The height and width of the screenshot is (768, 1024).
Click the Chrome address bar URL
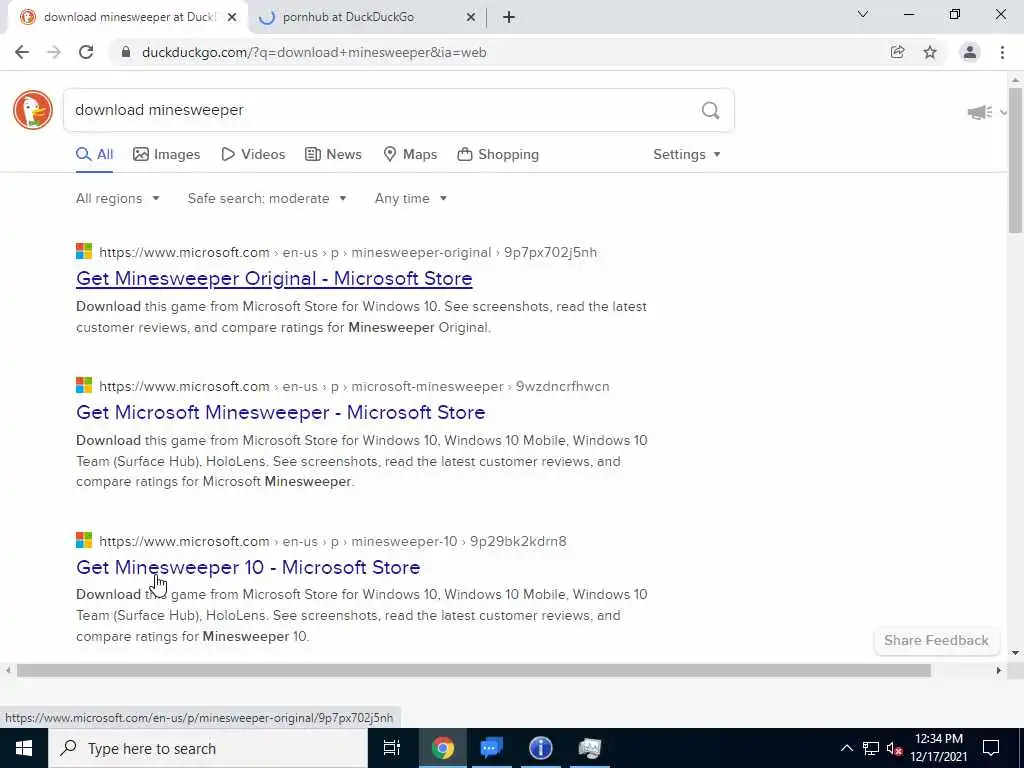pos(314,52)
